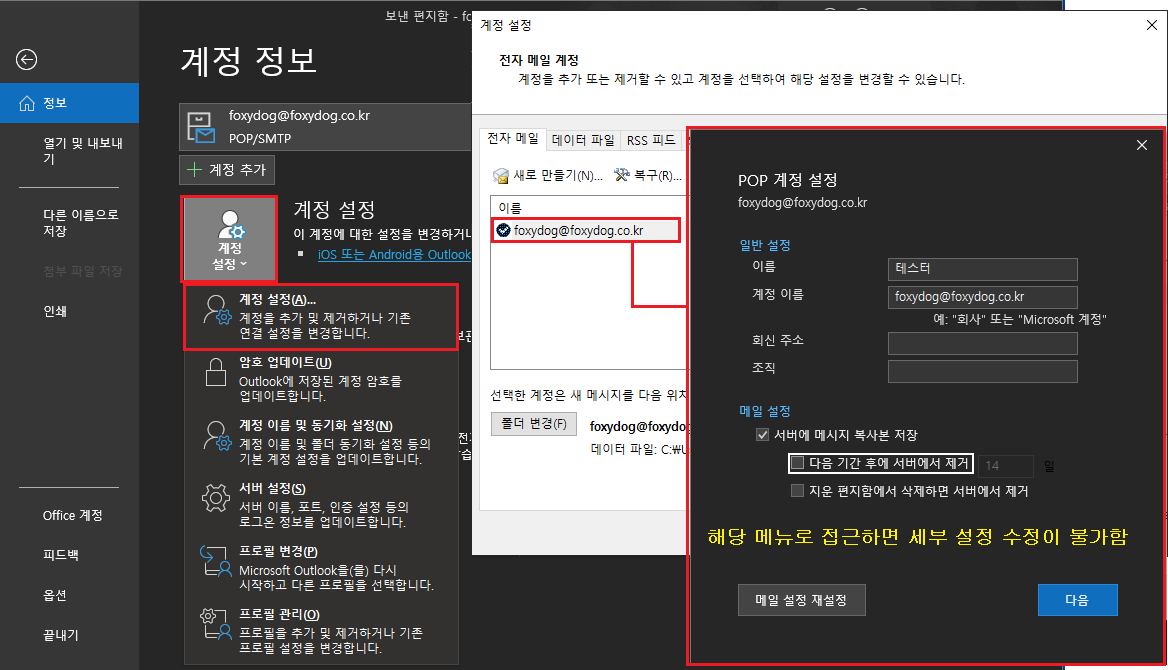Close the POP 계정 설정 dialog
Image resolution: width=1168 pixels, height=670 pixels.
point(1142,145)
